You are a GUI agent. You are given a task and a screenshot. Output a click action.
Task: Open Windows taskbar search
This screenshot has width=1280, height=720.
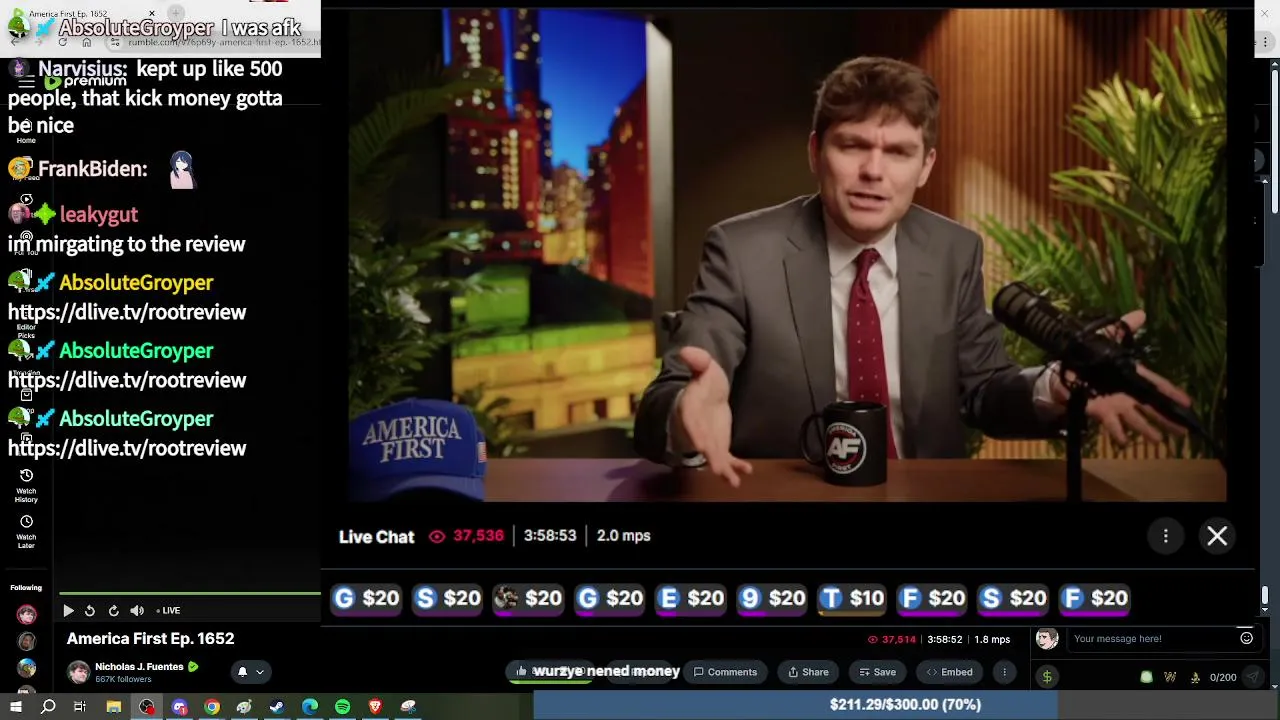point(48,707)
